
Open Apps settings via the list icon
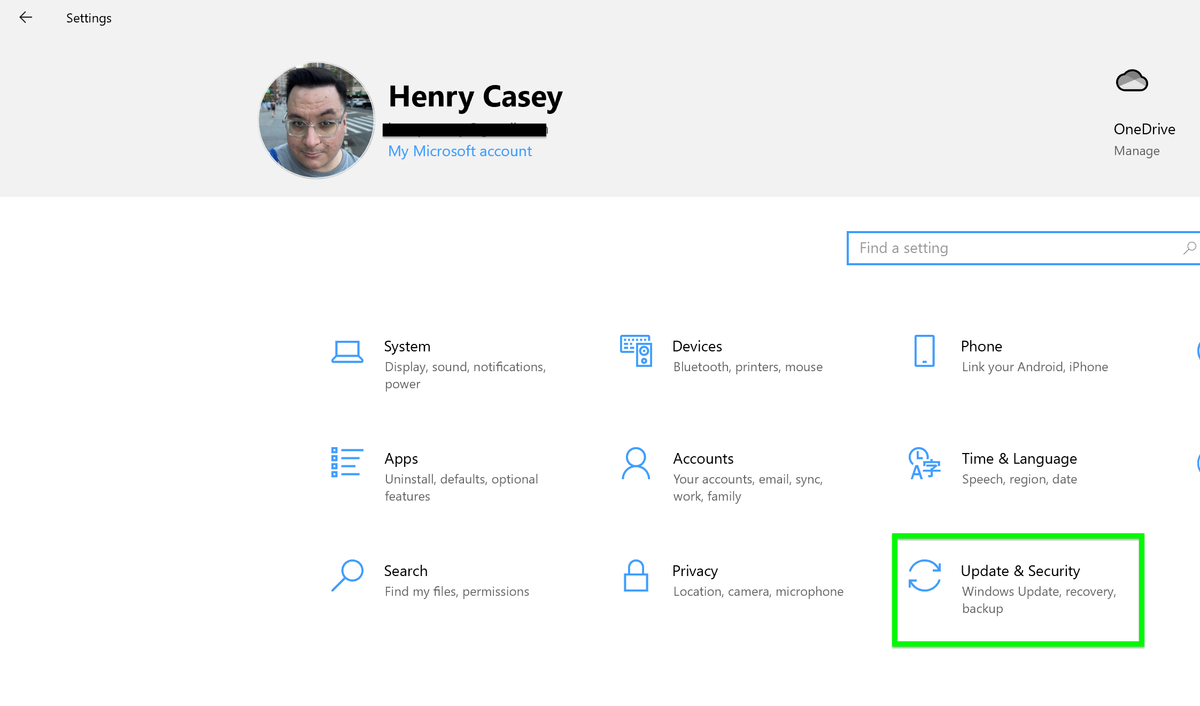347,464
